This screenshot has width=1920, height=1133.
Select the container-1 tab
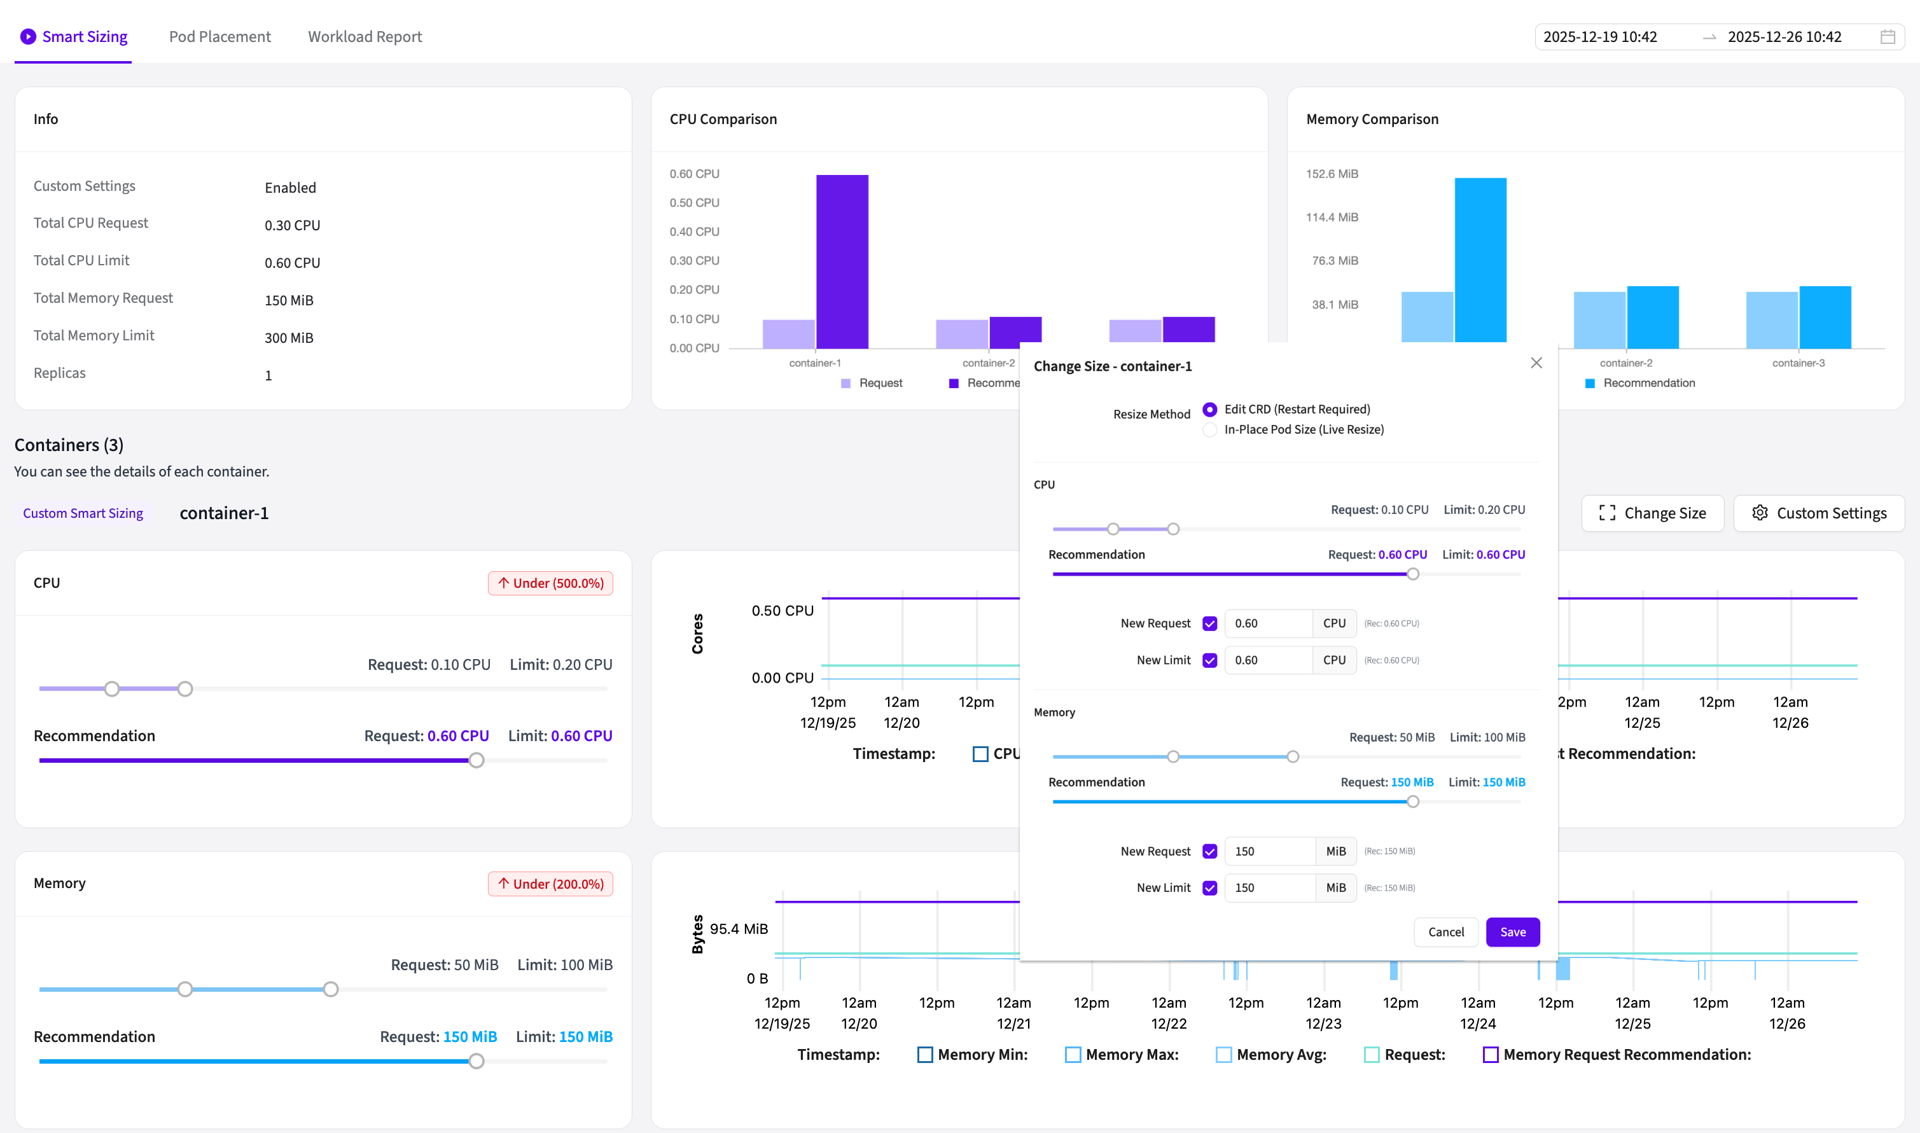[224, 513]
